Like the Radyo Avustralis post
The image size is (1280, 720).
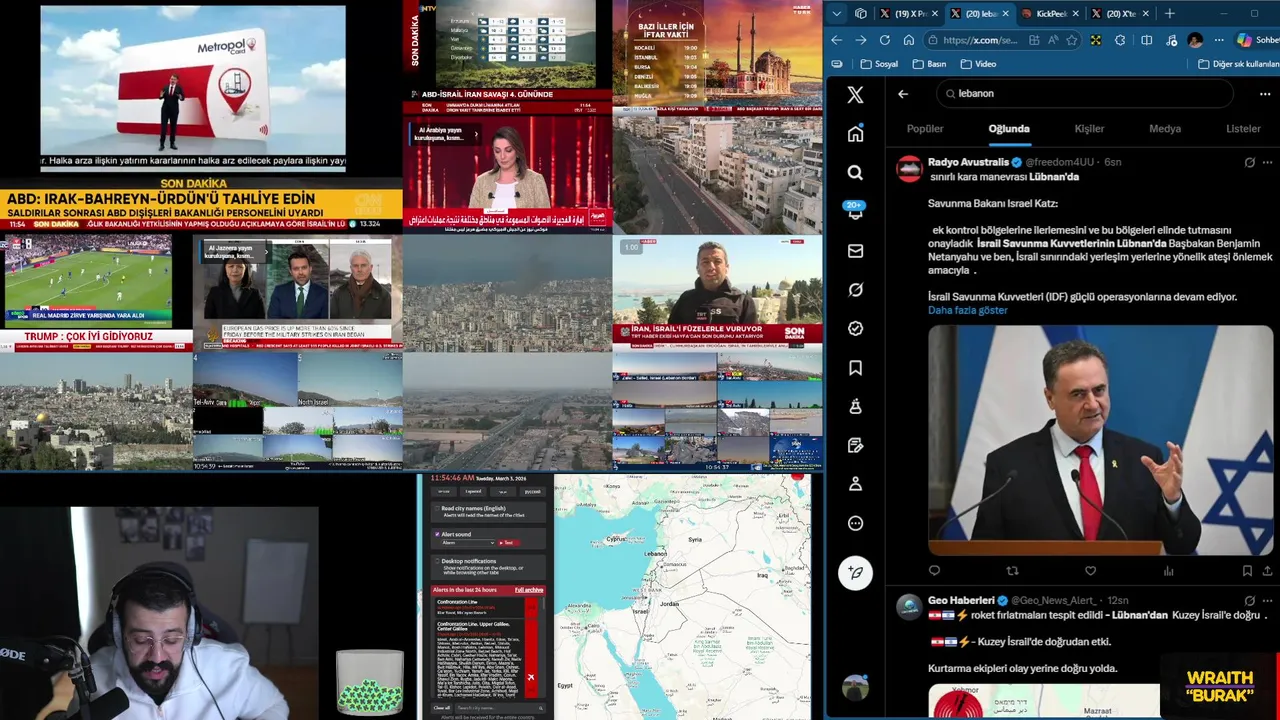(1090, 571)
